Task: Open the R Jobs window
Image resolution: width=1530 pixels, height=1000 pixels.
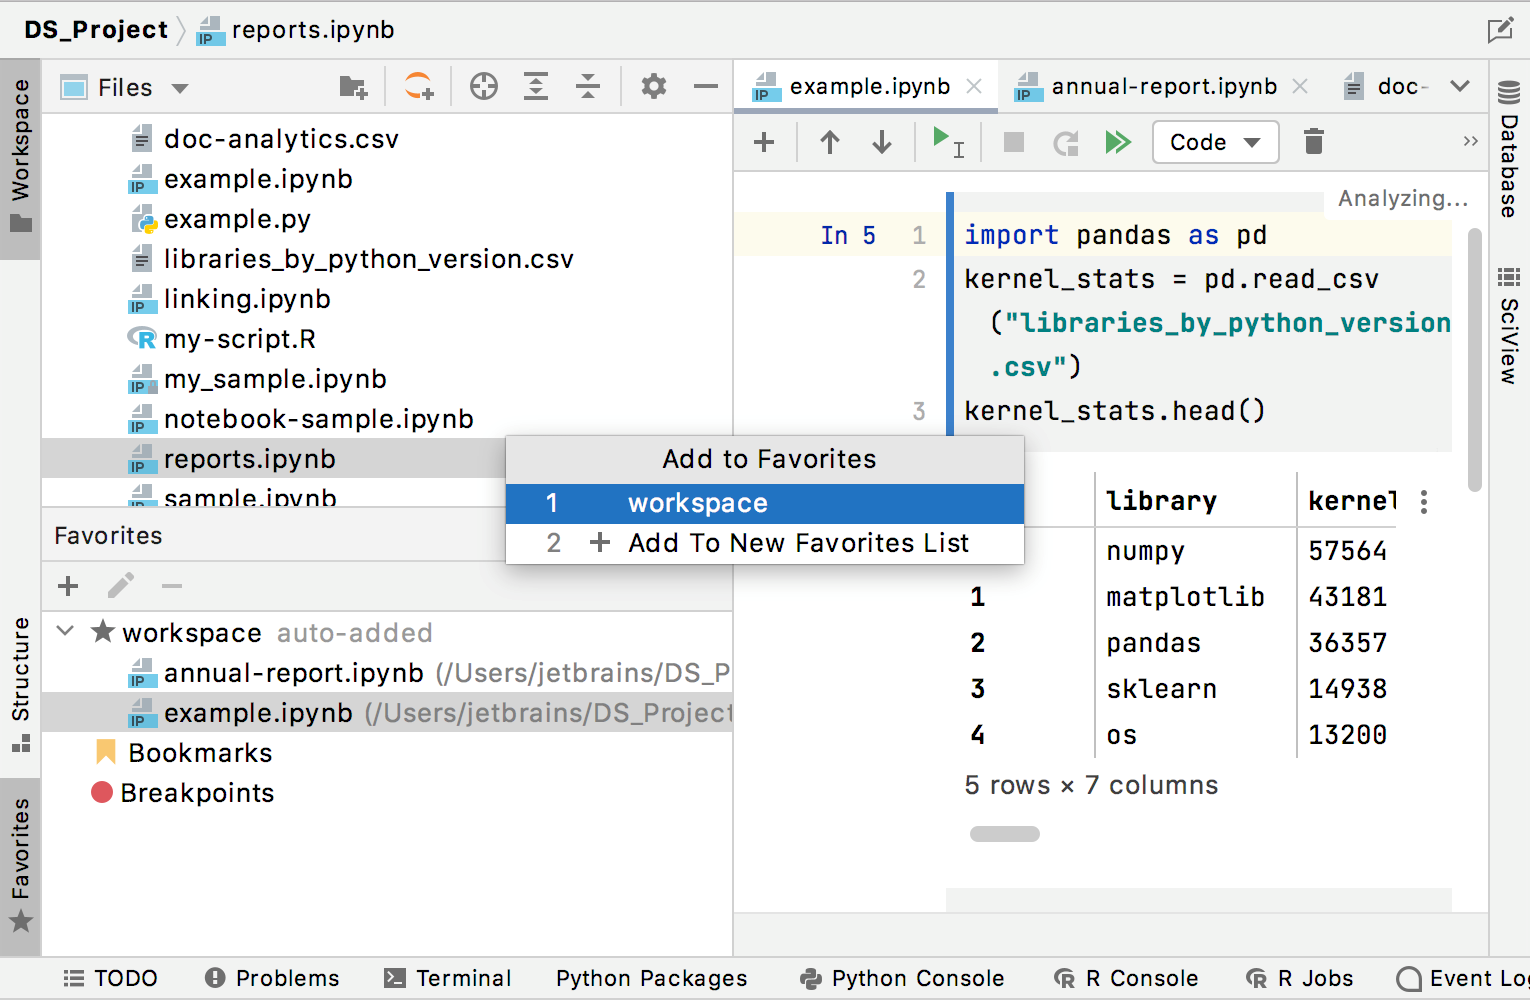Action: [1299, 978]
